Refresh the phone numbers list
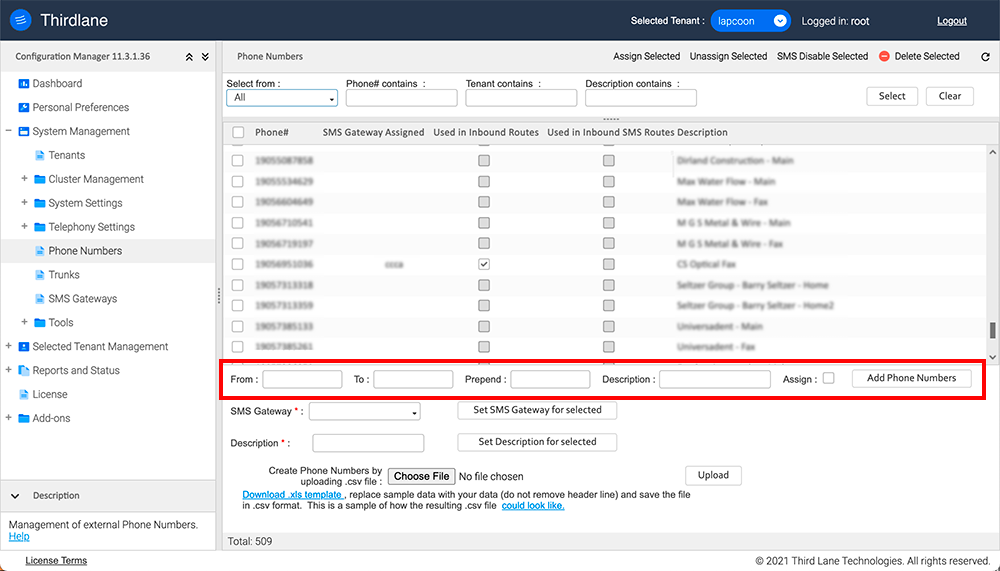Screen dimensions: 1000x571 (x=985, y=57)
